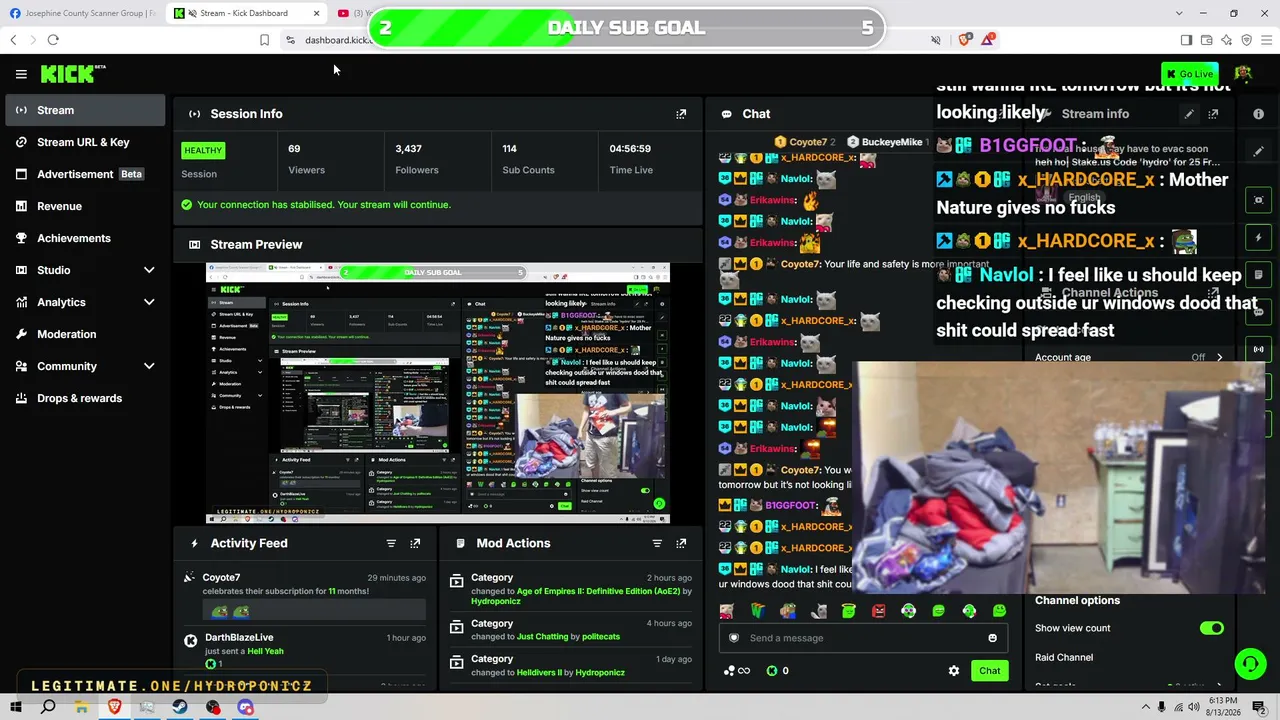Reload the dashboard page

coord(53,40)
